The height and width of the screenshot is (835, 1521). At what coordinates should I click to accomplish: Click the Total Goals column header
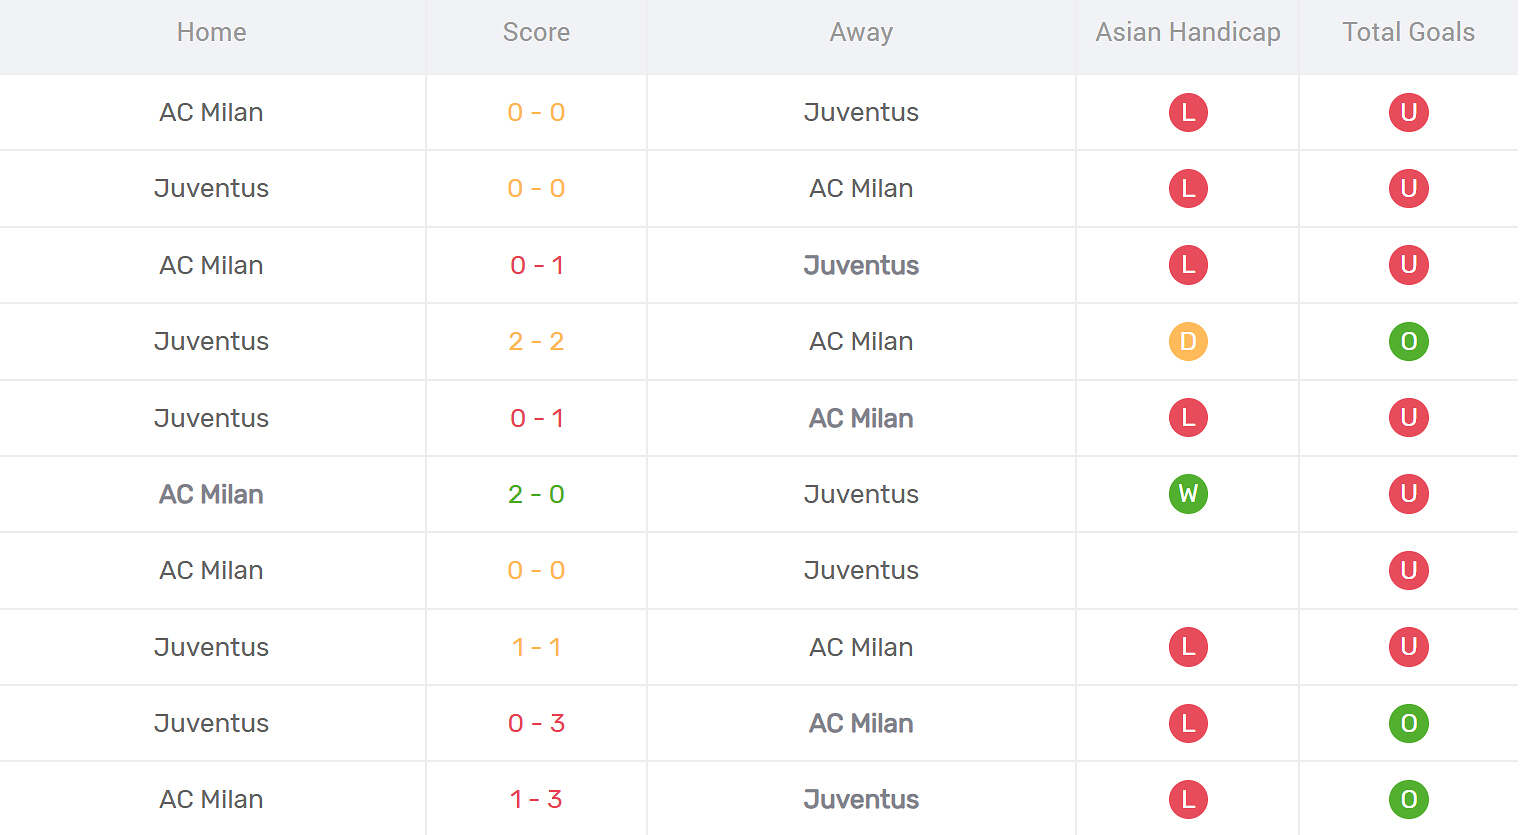coord(1408,32)
